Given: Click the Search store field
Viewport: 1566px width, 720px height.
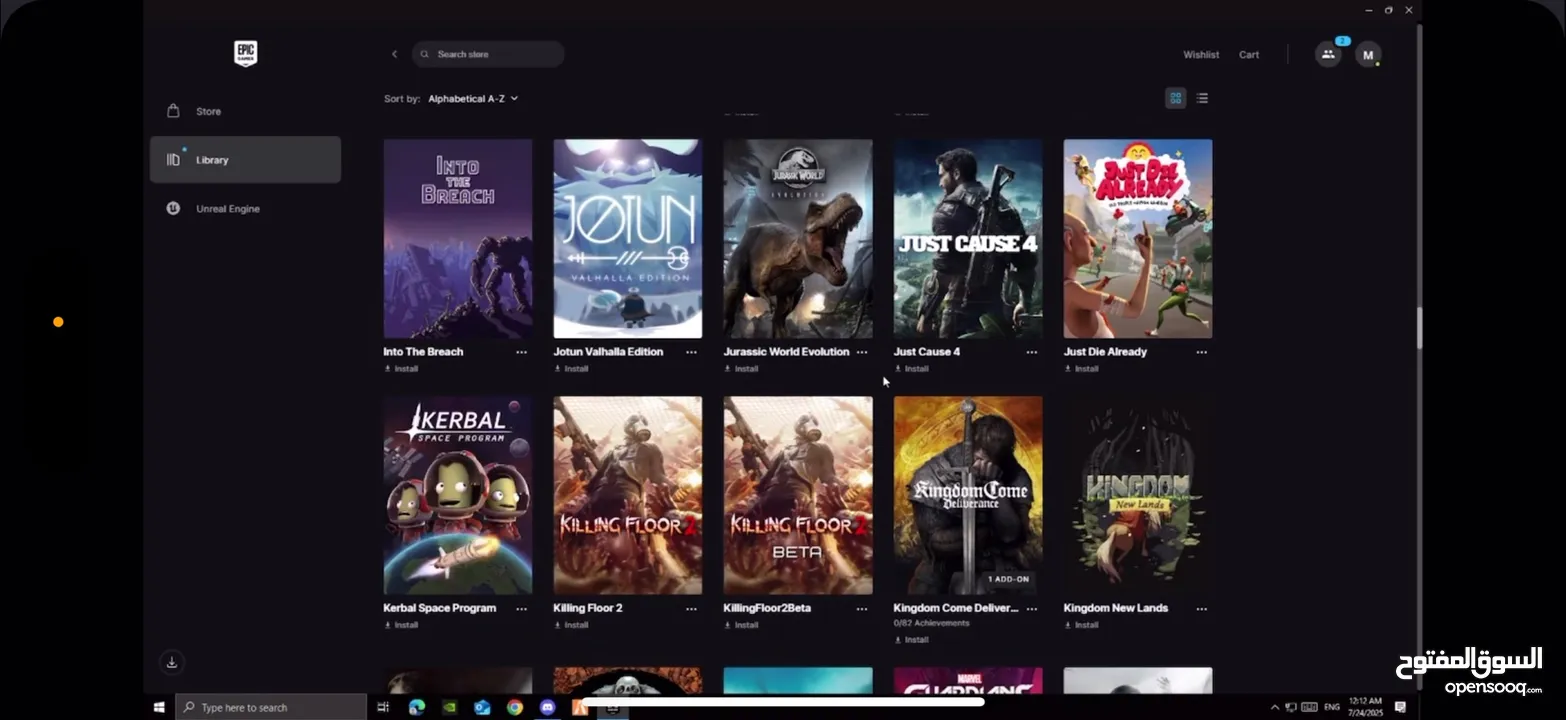Looking at the screenshot, I should pos(488,54).
